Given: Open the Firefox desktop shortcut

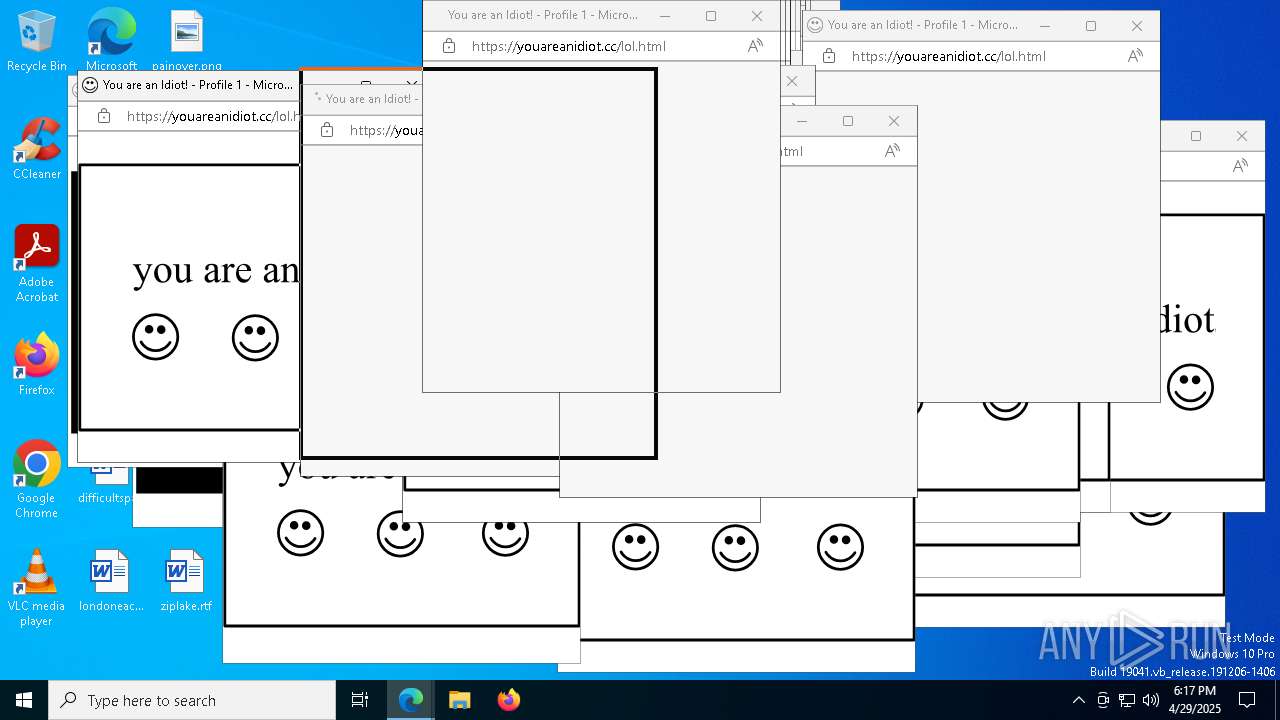Looking at the screenshot, I should tap(37, 365).
